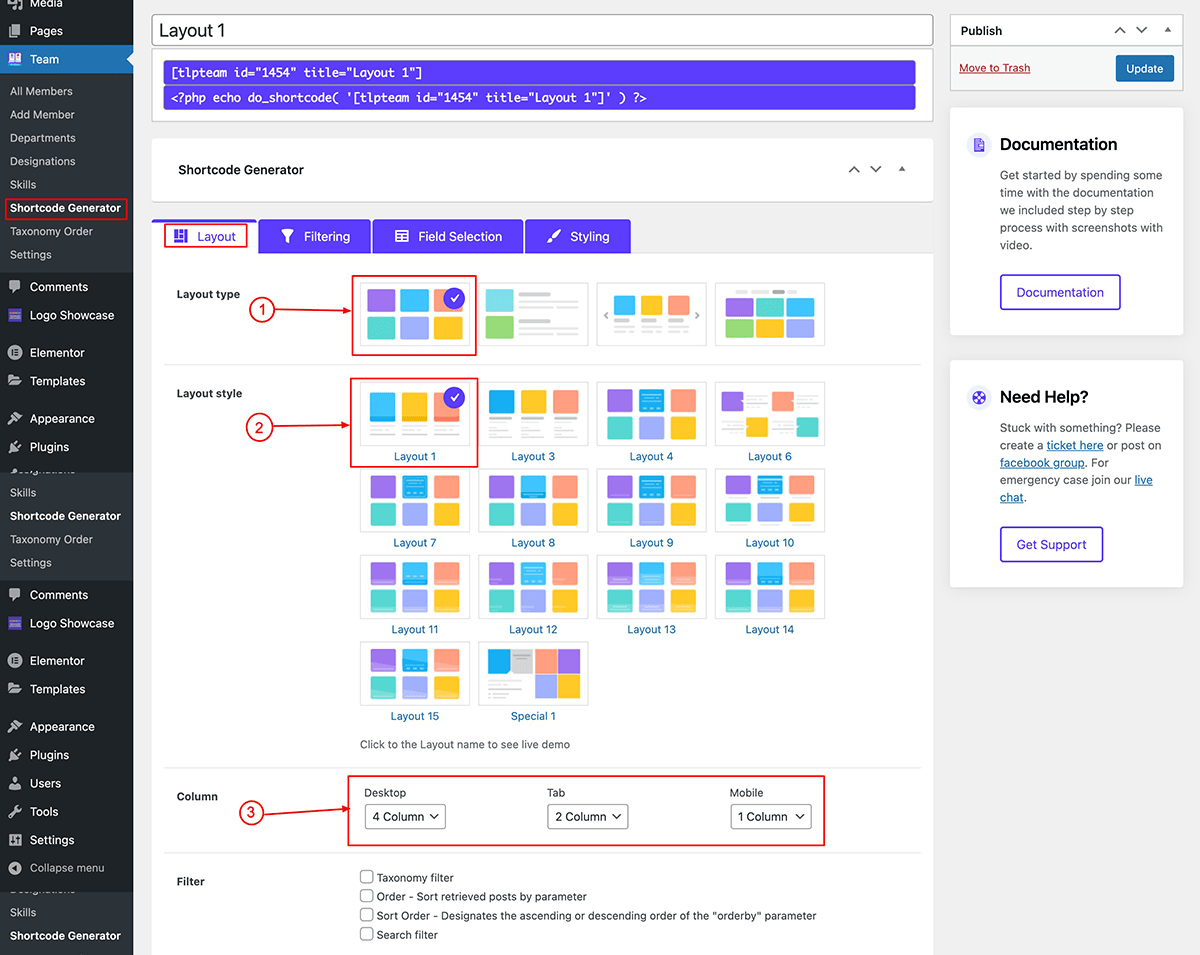Click the Tools wrench icon
The image size is (1200, 955).
[15, 812]
